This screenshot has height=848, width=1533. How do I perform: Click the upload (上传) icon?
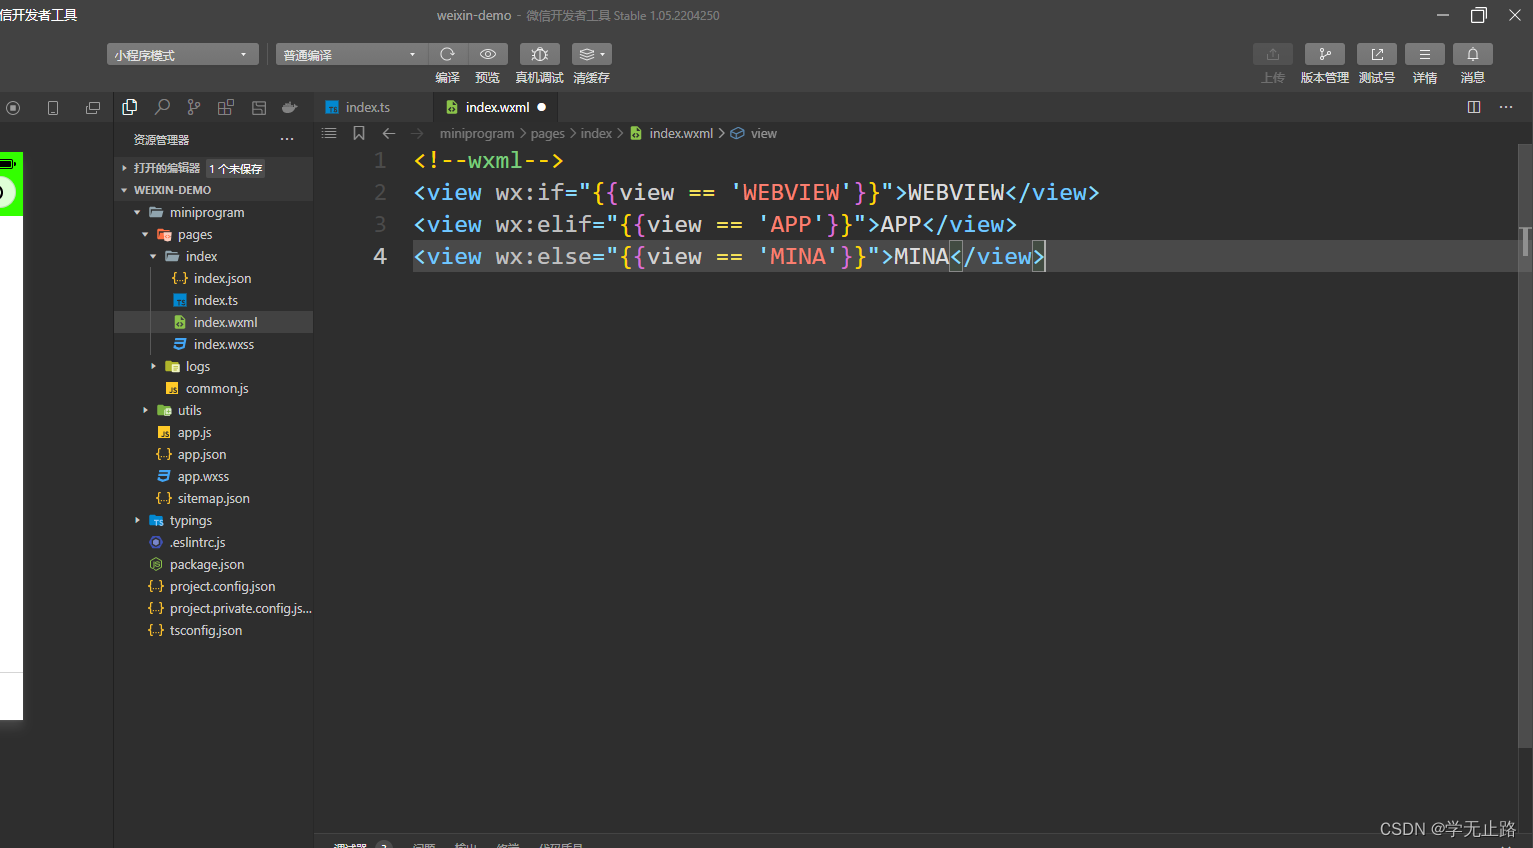pyautogui.click(x=1273, y=54)
